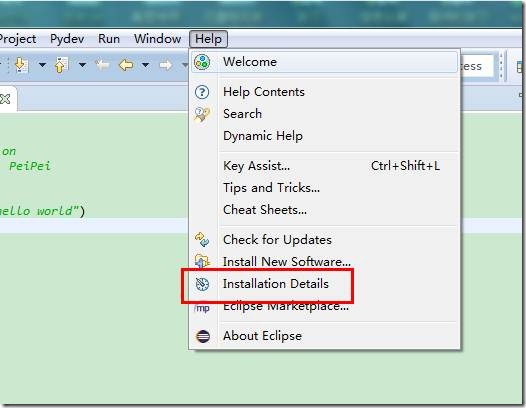Open the Project menu
Image resolution: width=526 pixels, height=408 pixels.
(x=18, y=39)
